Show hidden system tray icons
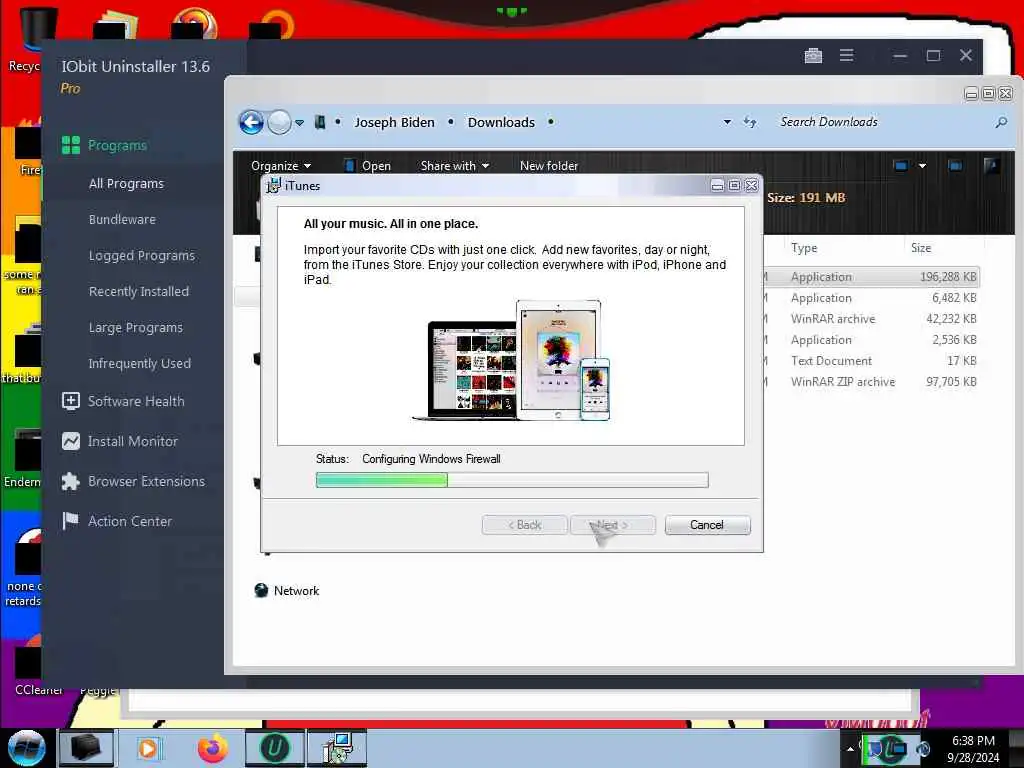 click(x=850, y=749)
